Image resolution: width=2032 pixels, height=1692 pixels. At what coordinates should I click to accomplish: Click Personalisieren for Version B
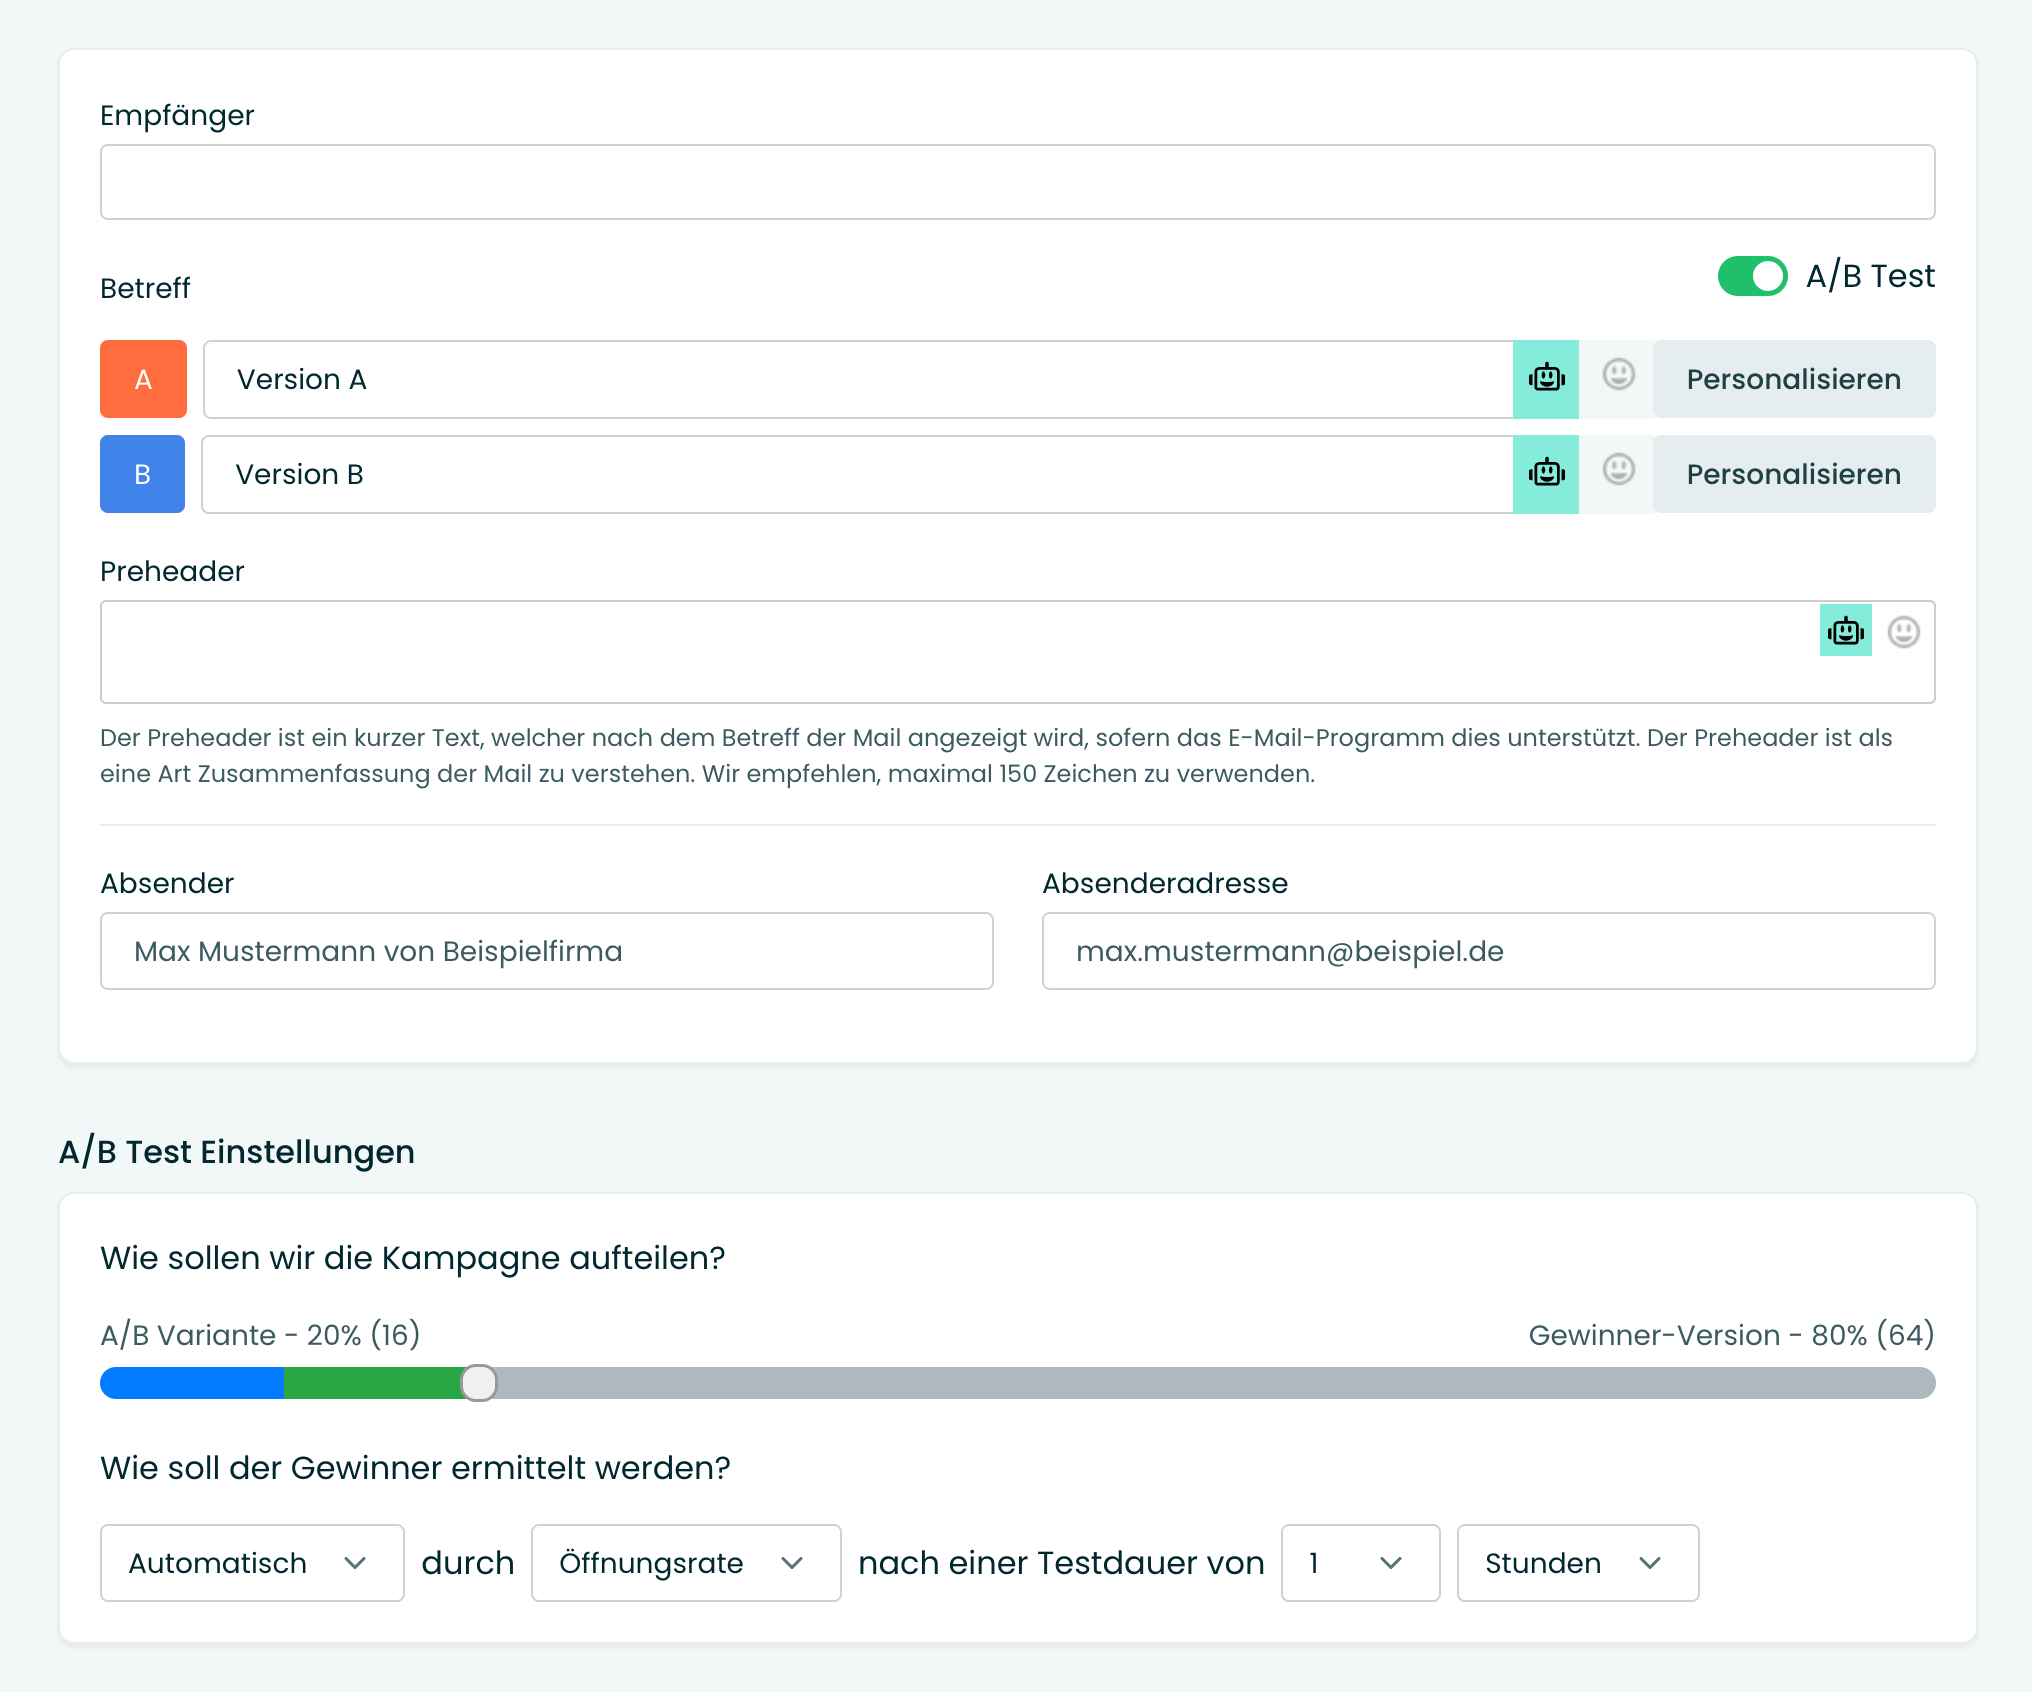point(1793,474)
